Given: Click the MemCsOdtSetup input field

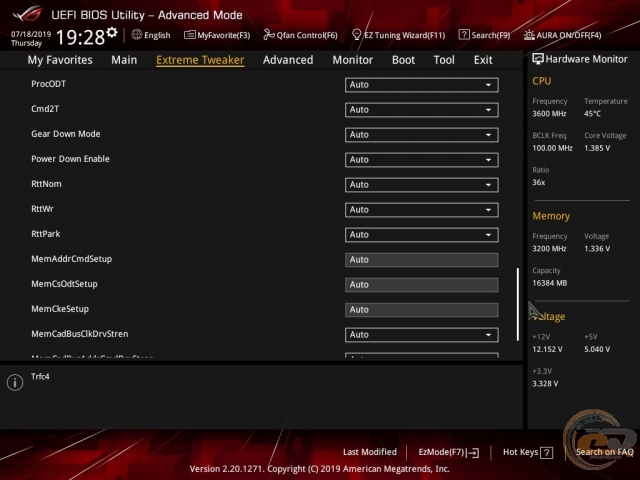Looking at the screenshot, I should 422,285.
